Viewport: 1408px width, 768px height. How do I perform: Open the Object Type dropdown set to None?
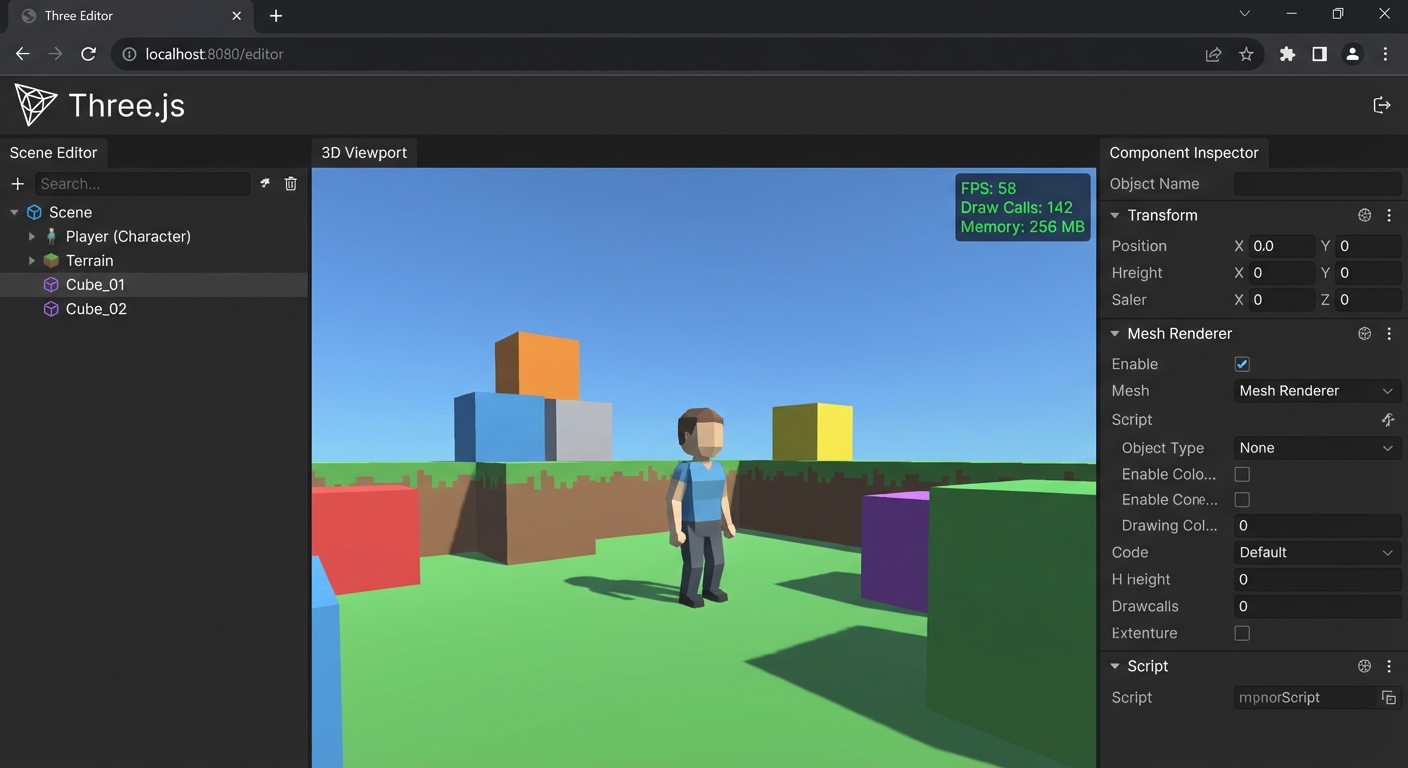pos(1315,448)
